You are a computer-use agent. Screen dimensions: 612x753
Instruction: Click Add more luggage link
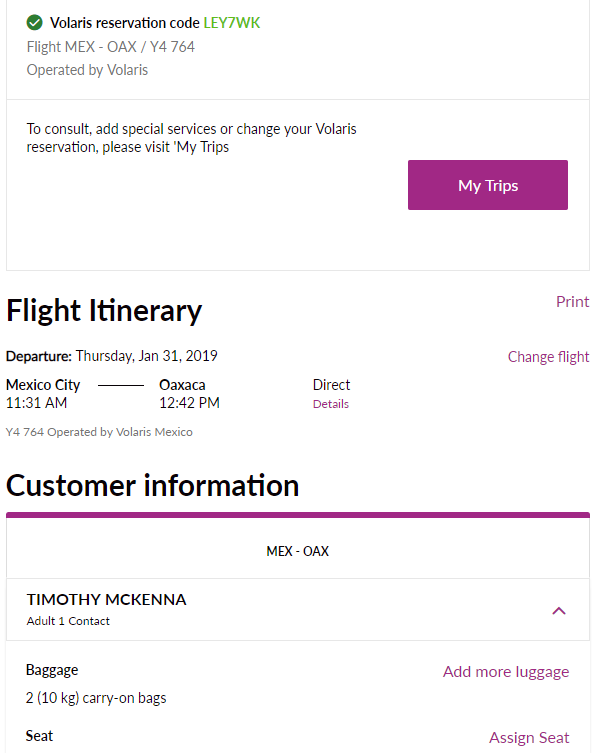tap(506, 671)
